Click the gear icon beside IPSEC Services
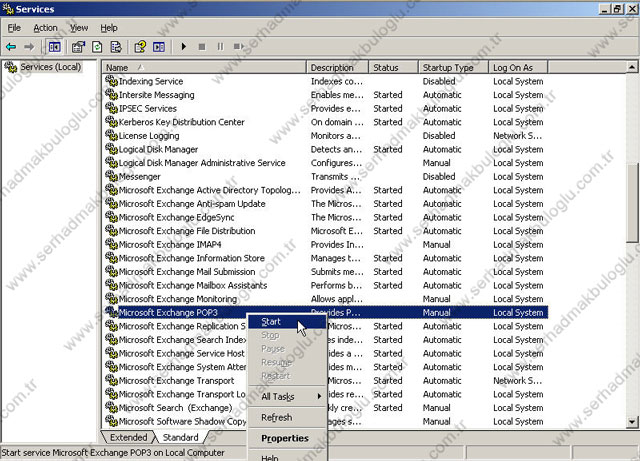The image size is (640, 461). [111, 108]
